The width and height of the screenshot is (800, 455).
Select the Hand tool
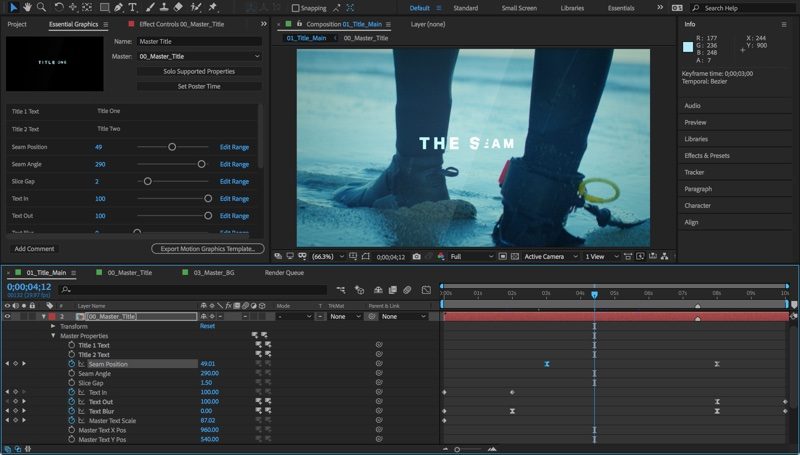coord(26,7)
